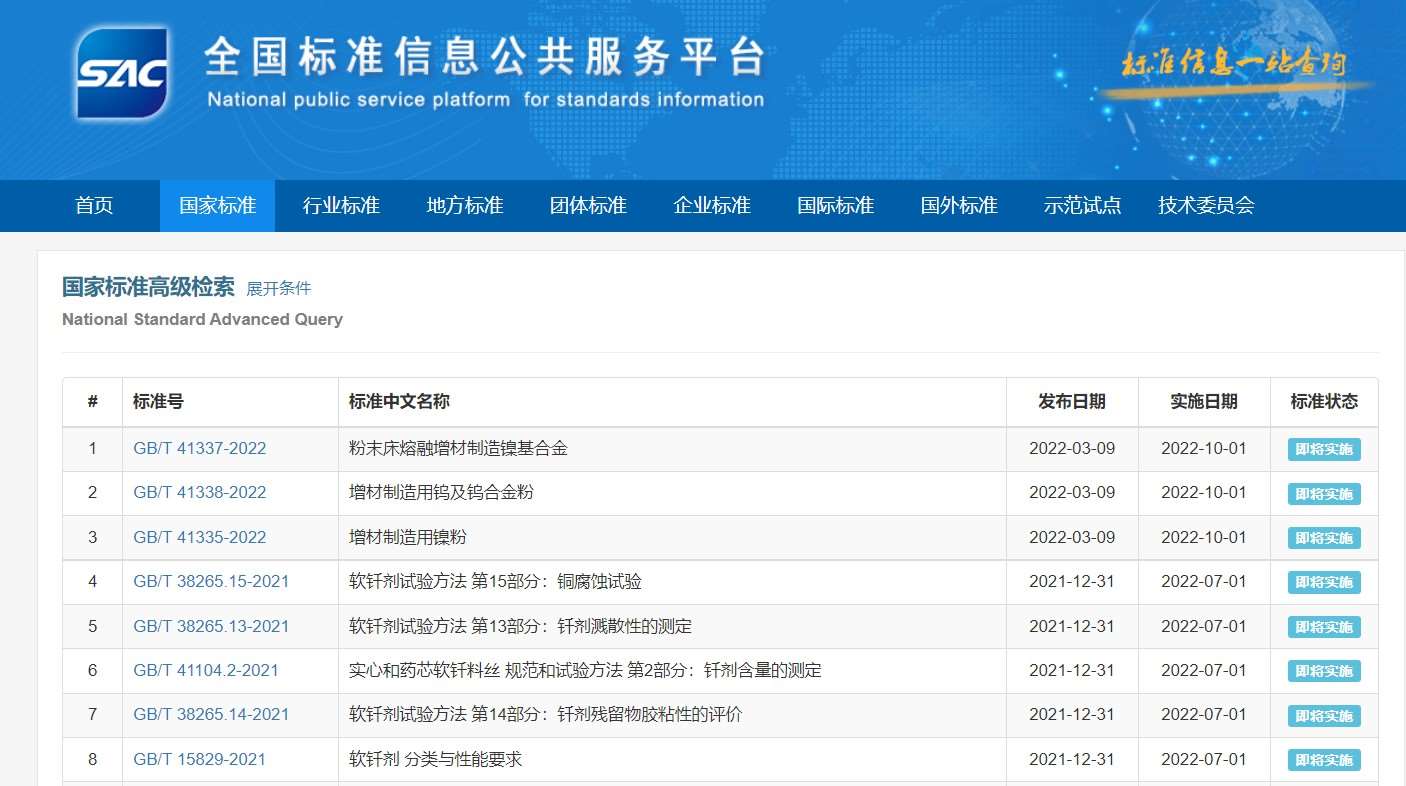
Task: Open standard GB/T 41337-2022 link
Action: 200,449
